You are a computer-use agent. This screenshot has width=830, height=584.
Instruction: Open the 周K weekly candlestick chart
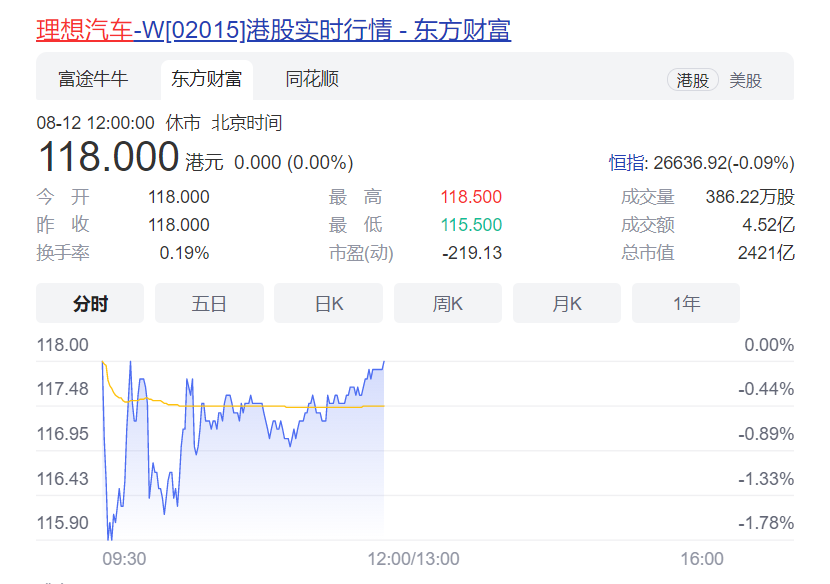click(x=448, y=303)
